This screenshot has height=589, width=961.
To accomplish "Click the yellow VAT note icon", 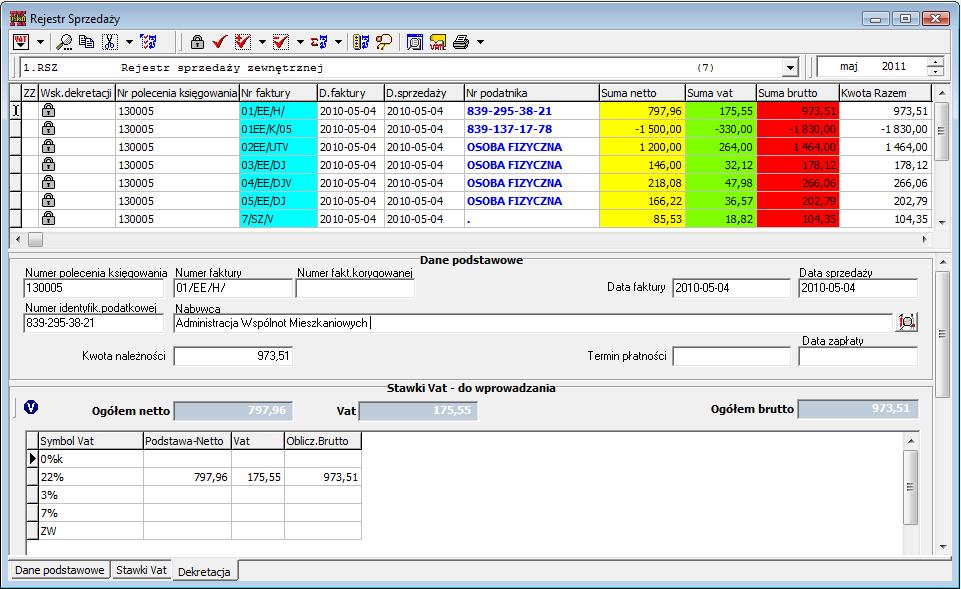I will (x=438, y=42).
